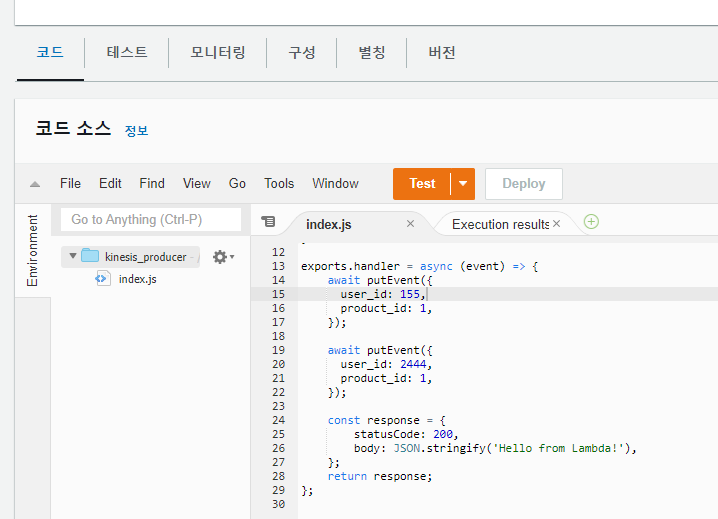Collapse the kinesis_producer folder tree

(x=73, y=257)
